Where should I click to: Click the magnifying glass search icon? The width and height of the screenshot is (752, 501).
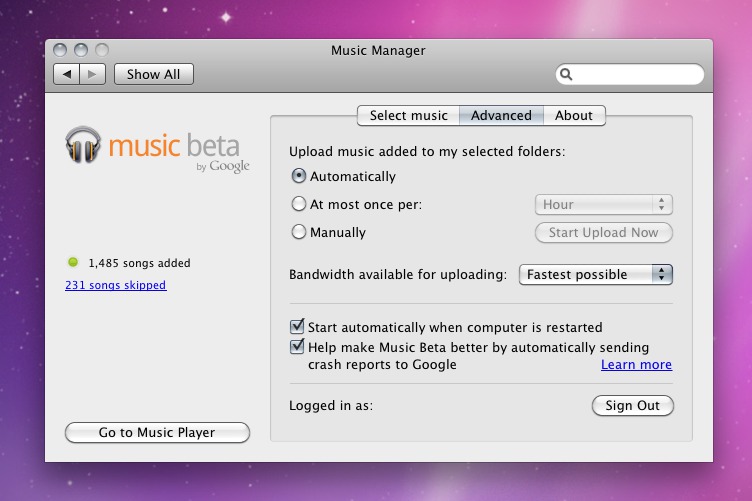(x=566, y=74)
